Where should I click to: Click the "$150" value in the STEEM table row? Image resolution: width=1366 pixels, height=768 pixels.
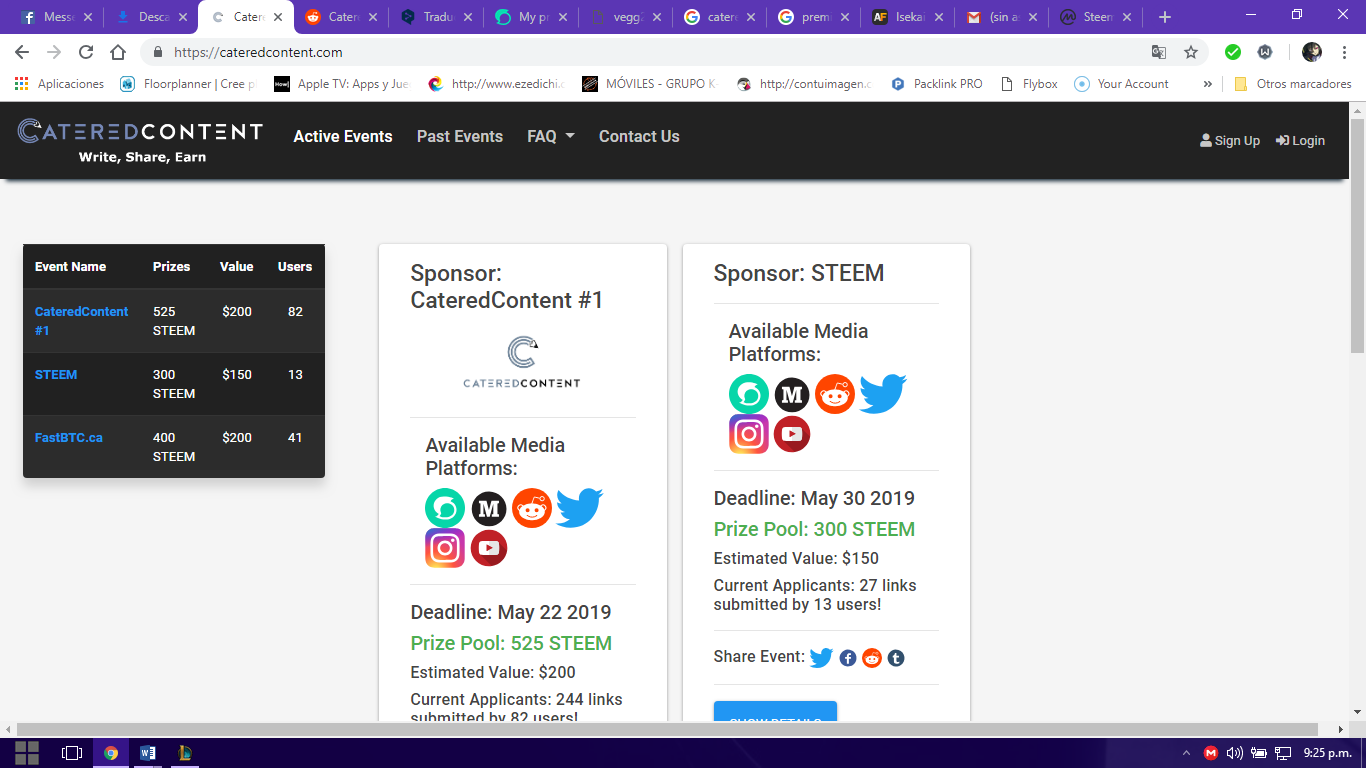pyautogui.click(x=237, y=374)
